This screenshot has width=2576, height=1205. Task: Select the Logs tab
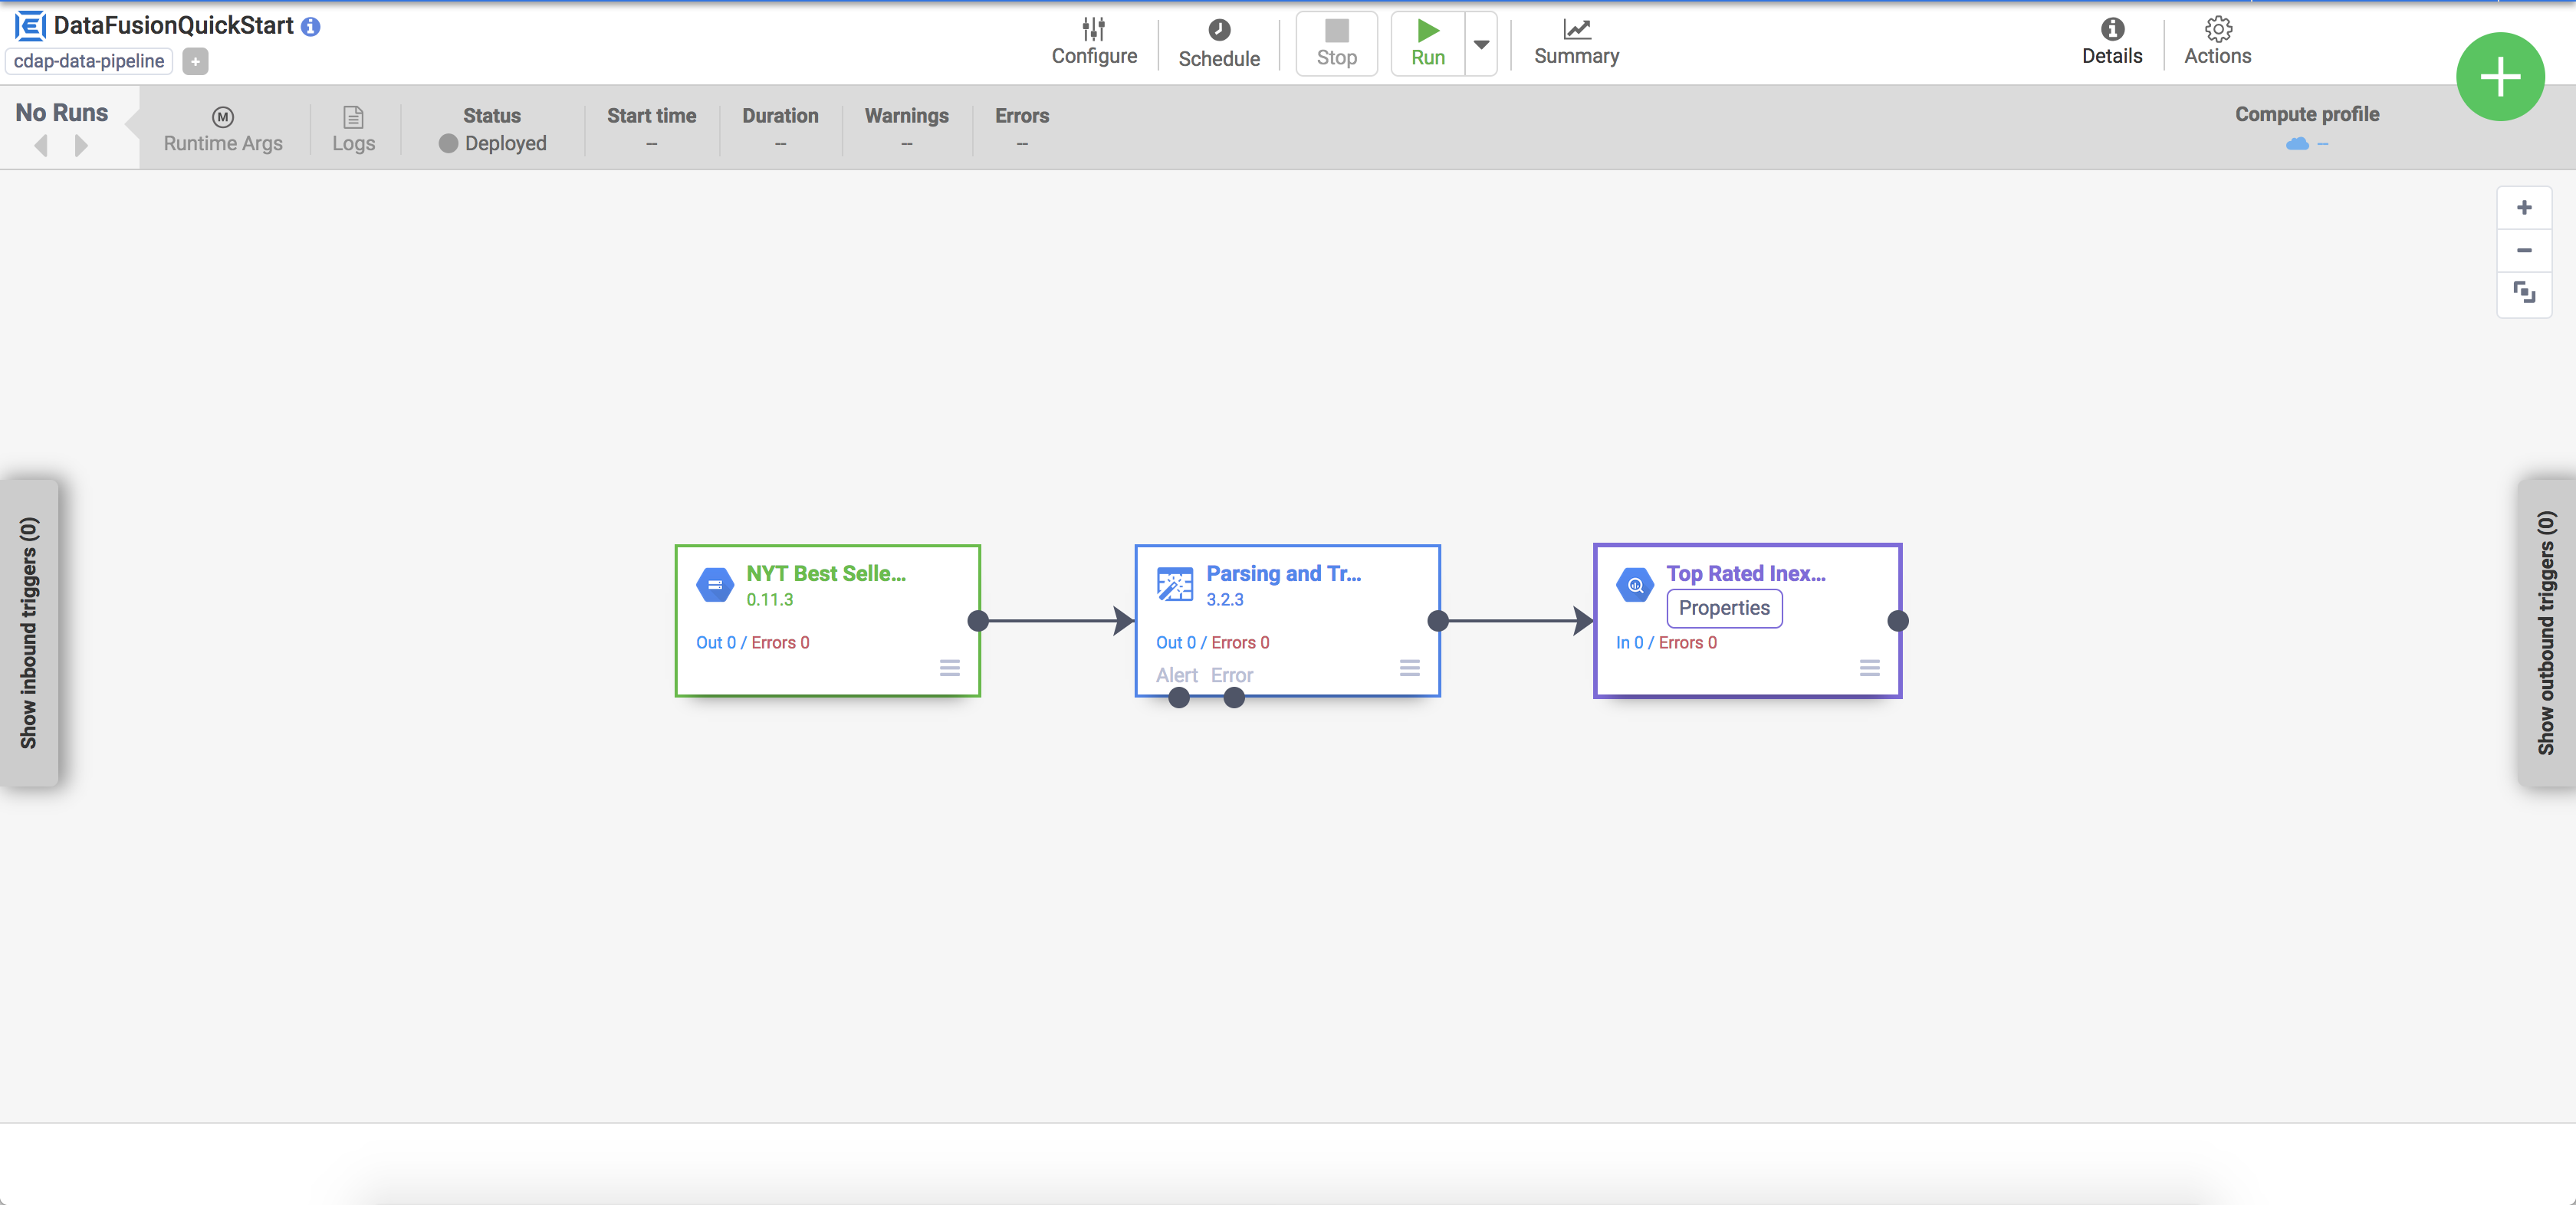pyautogui.click(x=352, y=128)
